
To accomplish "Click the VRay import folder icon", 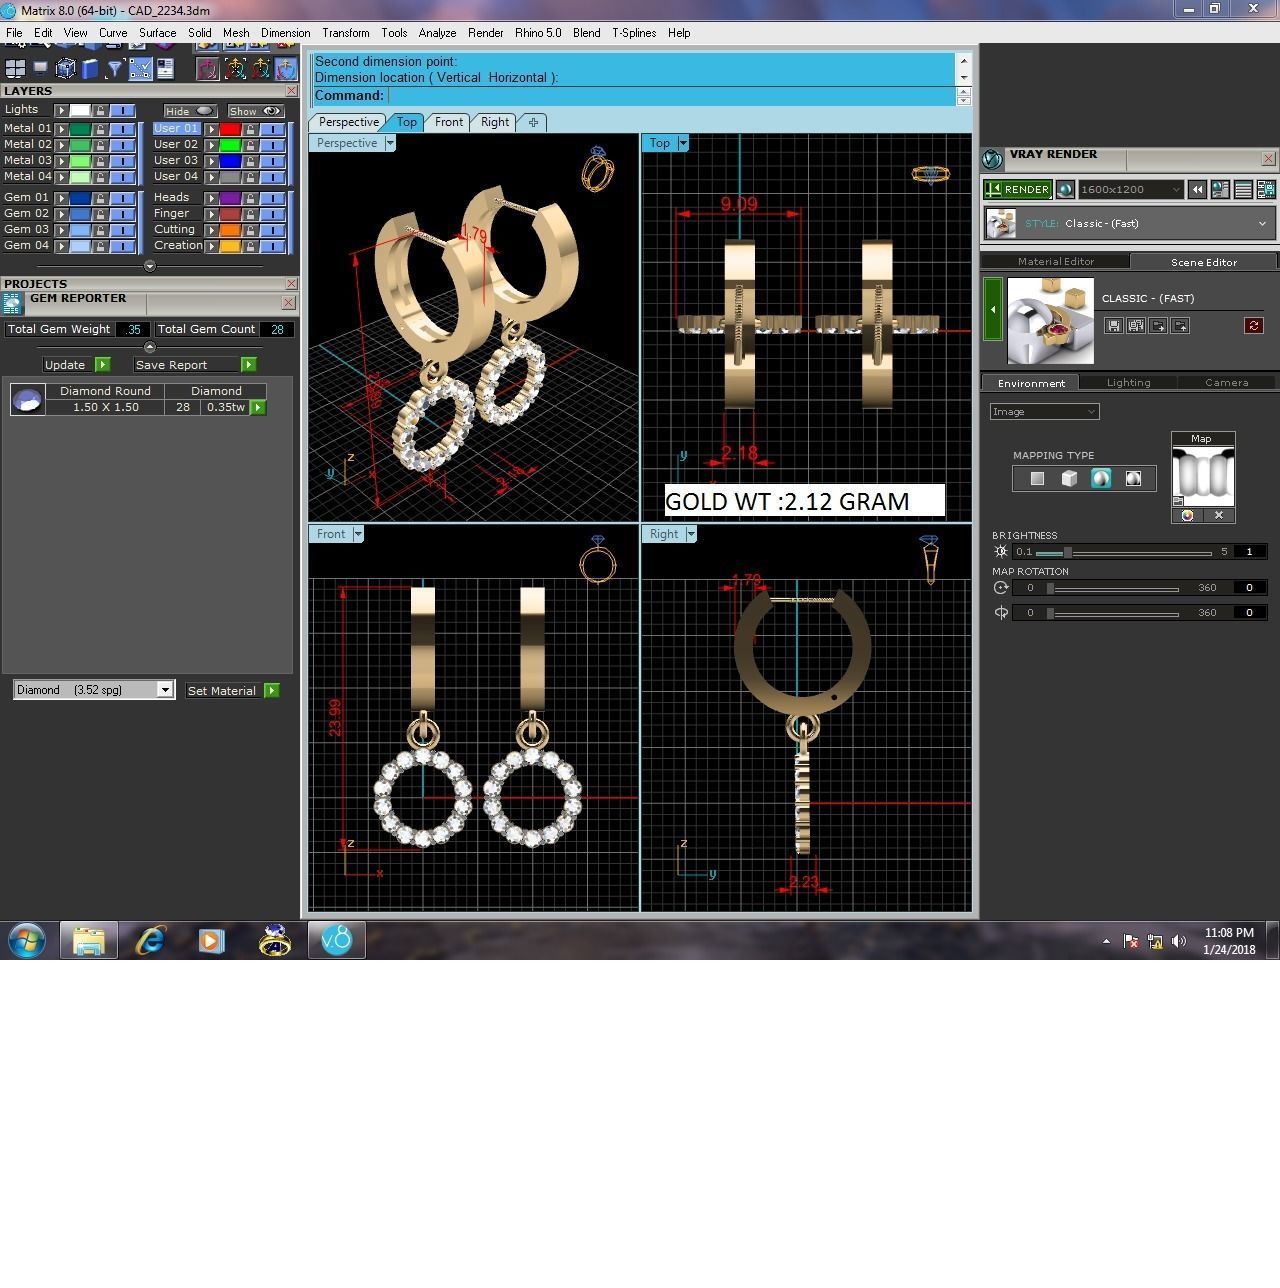I will [1157, 326].
